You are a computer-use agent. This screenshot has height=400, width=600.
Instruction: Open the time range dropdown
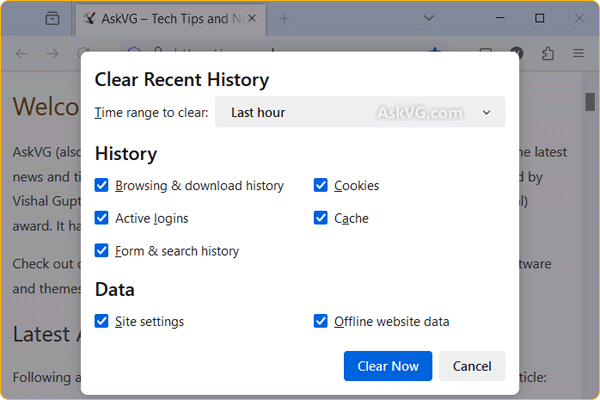pos(360,113)
